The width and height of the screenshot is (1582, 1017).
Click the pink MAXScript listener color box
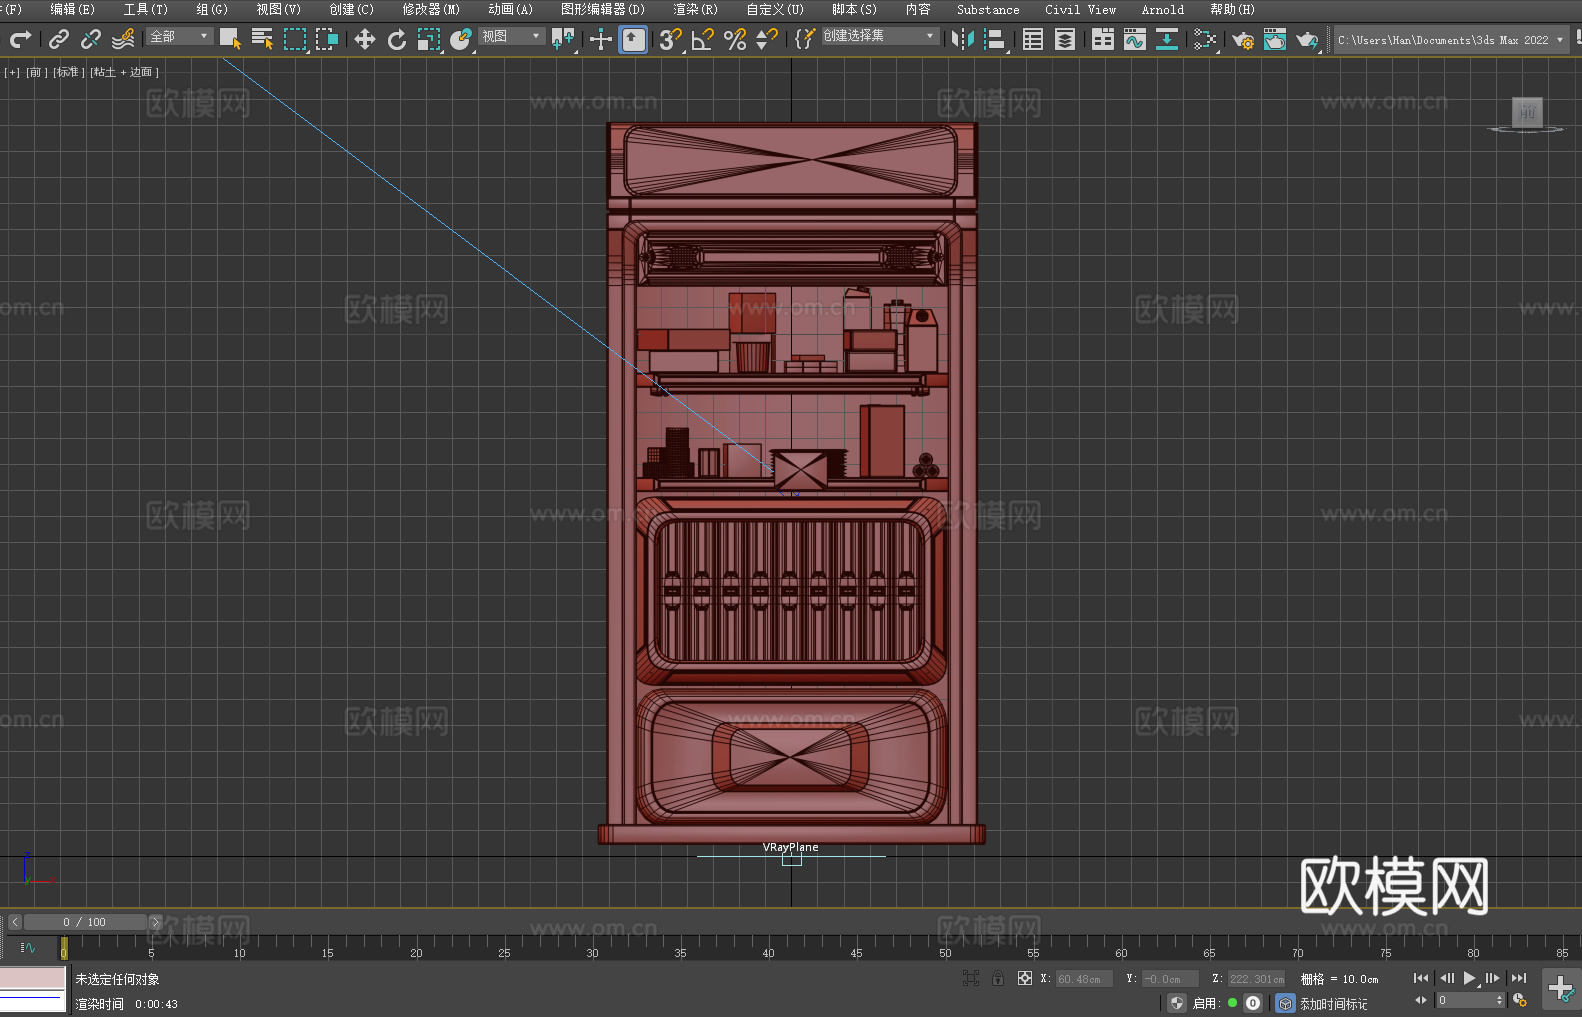pyautogui.click(x=33, y=978)
